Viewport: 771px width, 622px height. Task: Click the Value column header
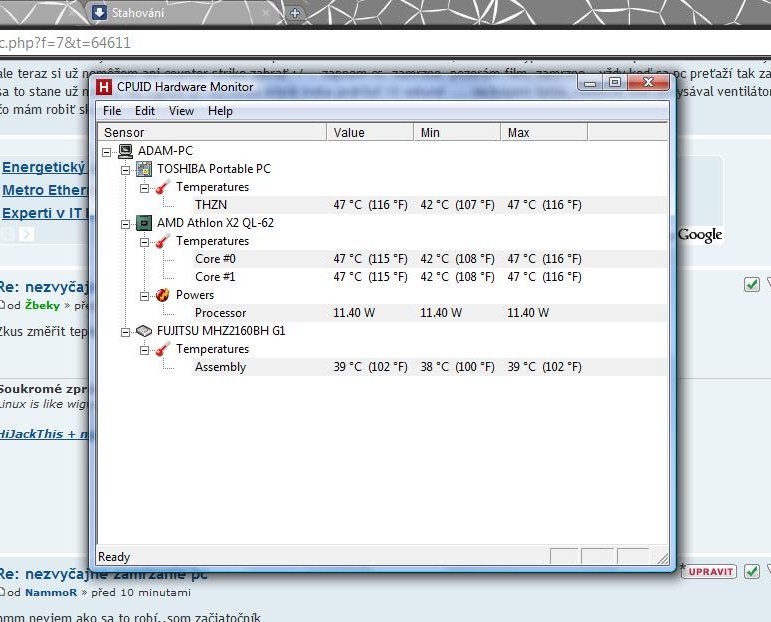click(x=370, y=133)
